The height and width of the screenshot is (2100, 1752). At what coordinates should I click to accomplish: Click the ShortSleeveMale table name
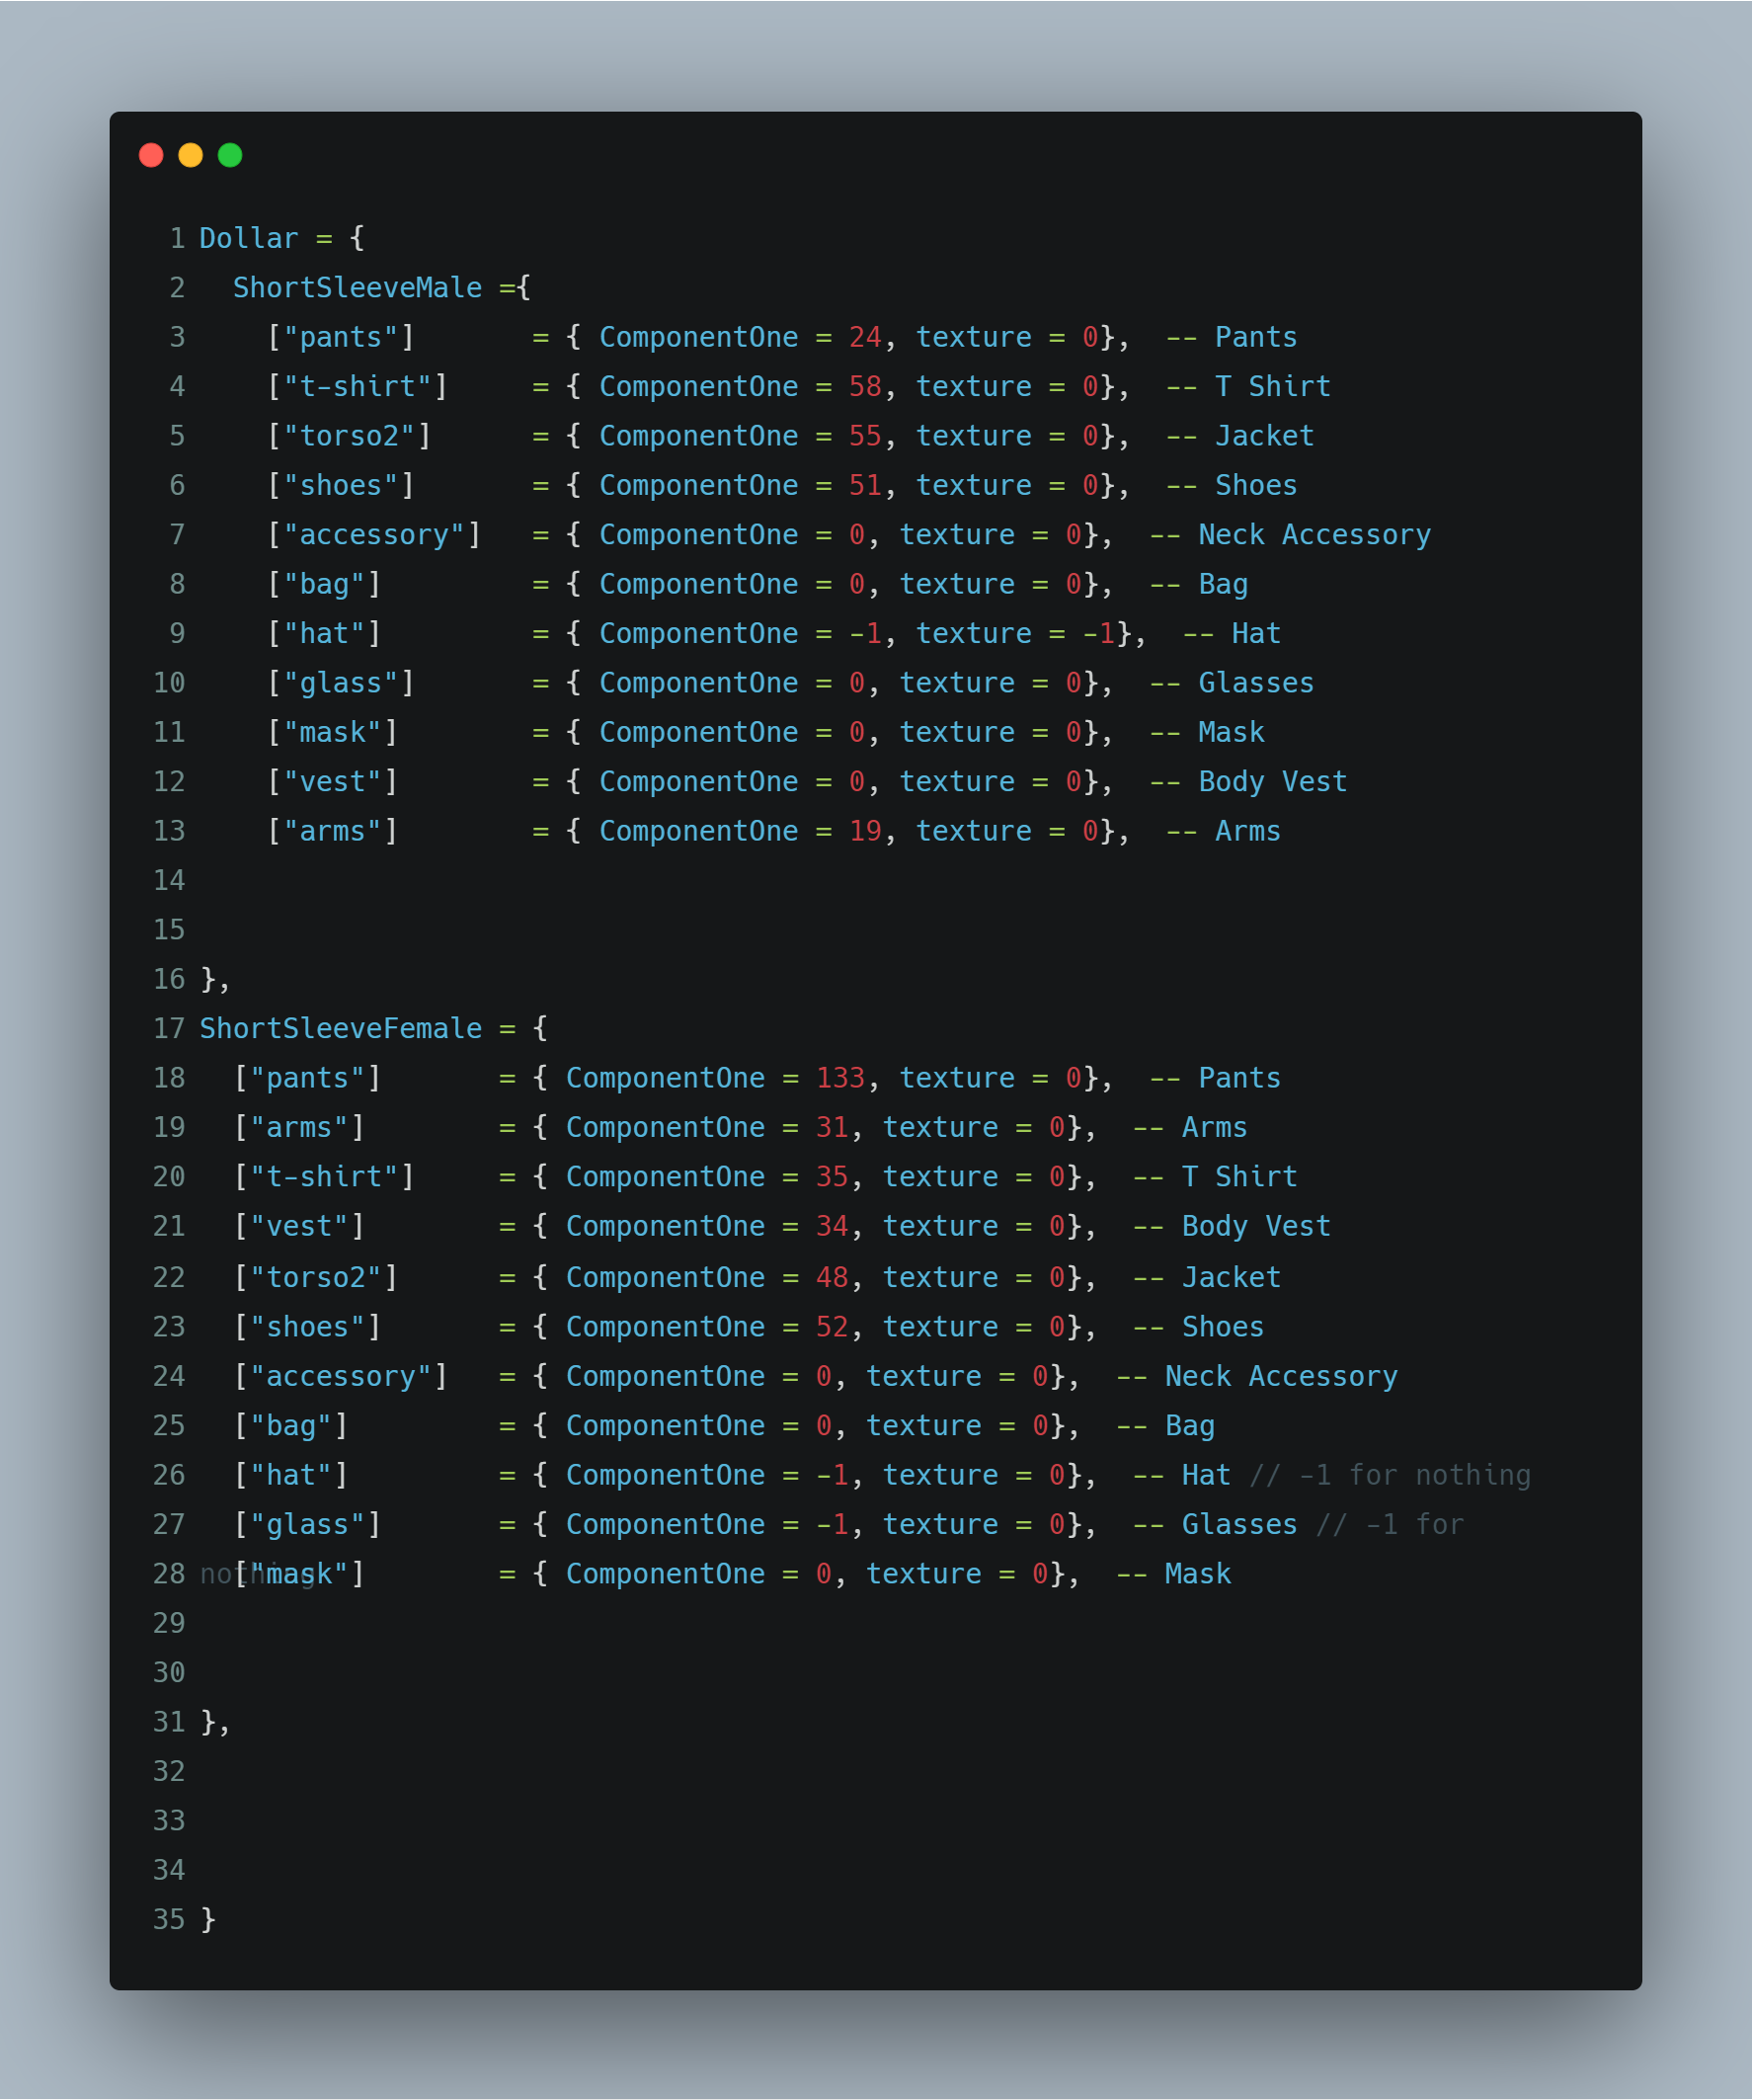(357, 288)
